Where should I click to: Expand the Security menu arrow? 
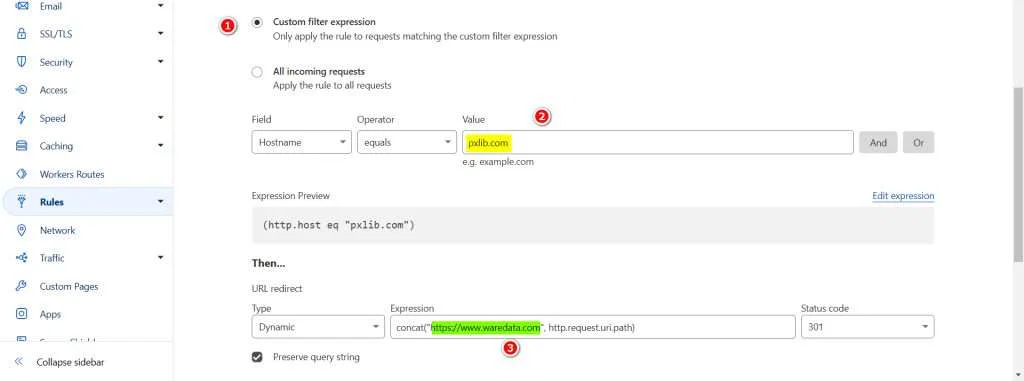[x=161, y=61]
